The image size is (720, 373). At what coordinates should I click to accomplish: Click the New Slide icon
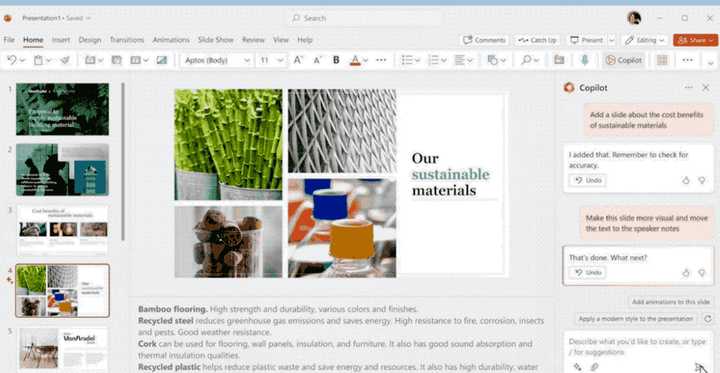[90, 60]
